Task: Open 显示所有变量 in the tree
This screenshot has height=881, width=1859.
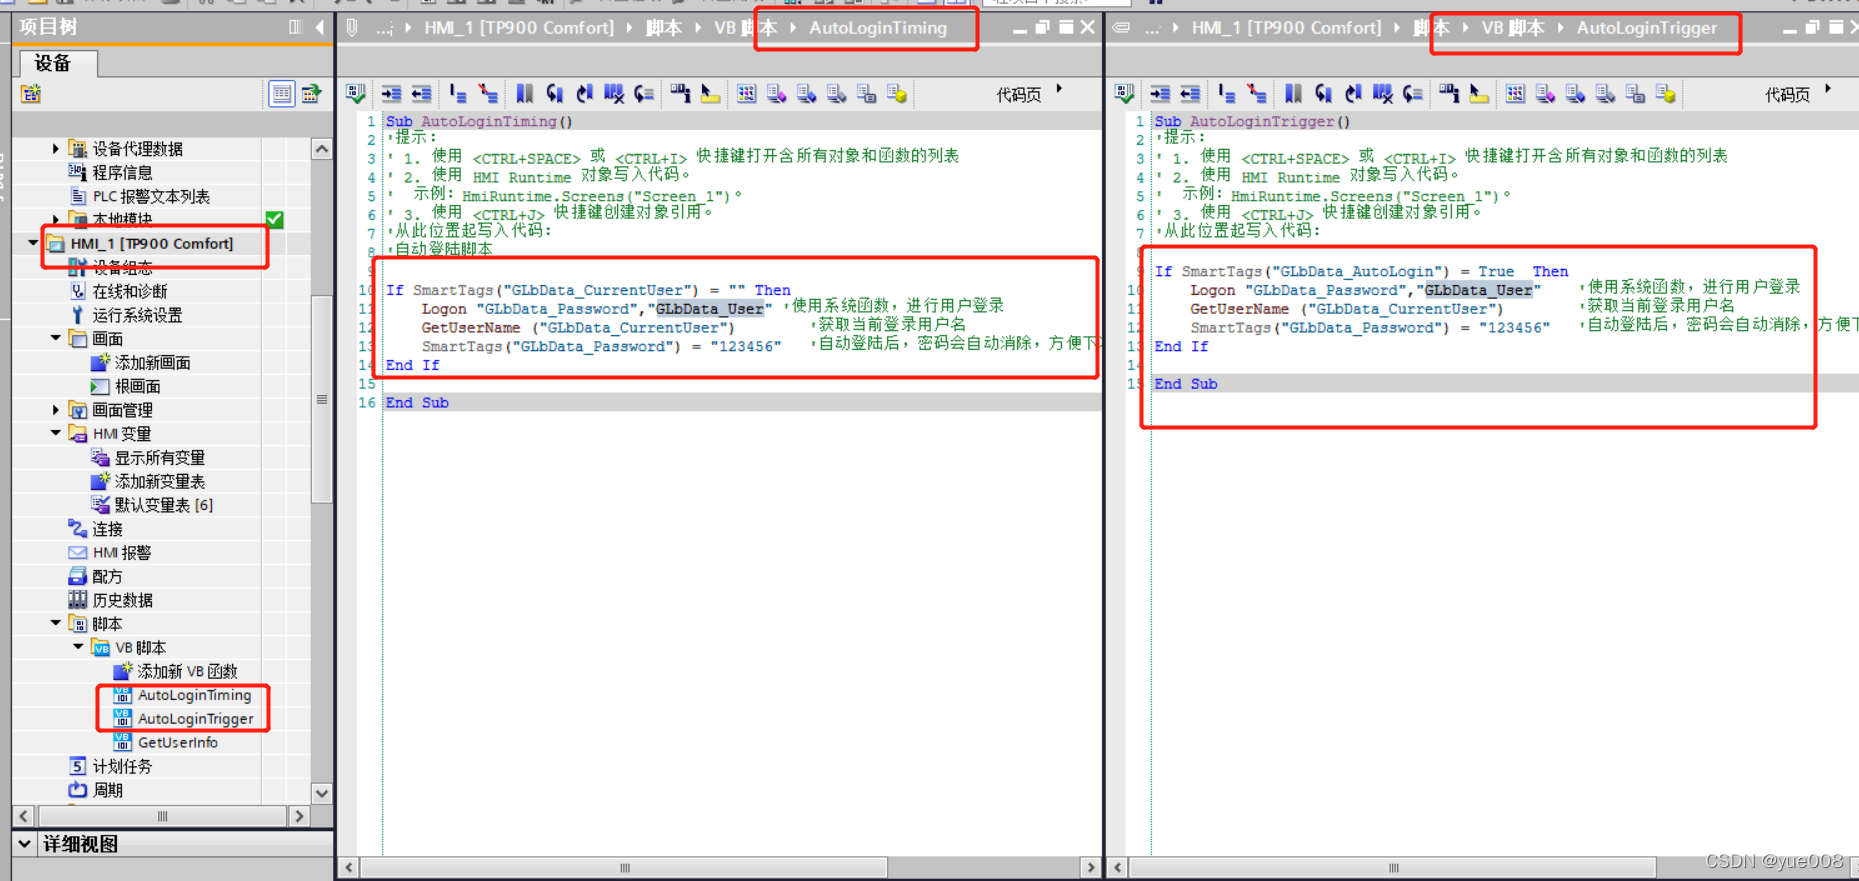Action: click(x=159, y=457)
